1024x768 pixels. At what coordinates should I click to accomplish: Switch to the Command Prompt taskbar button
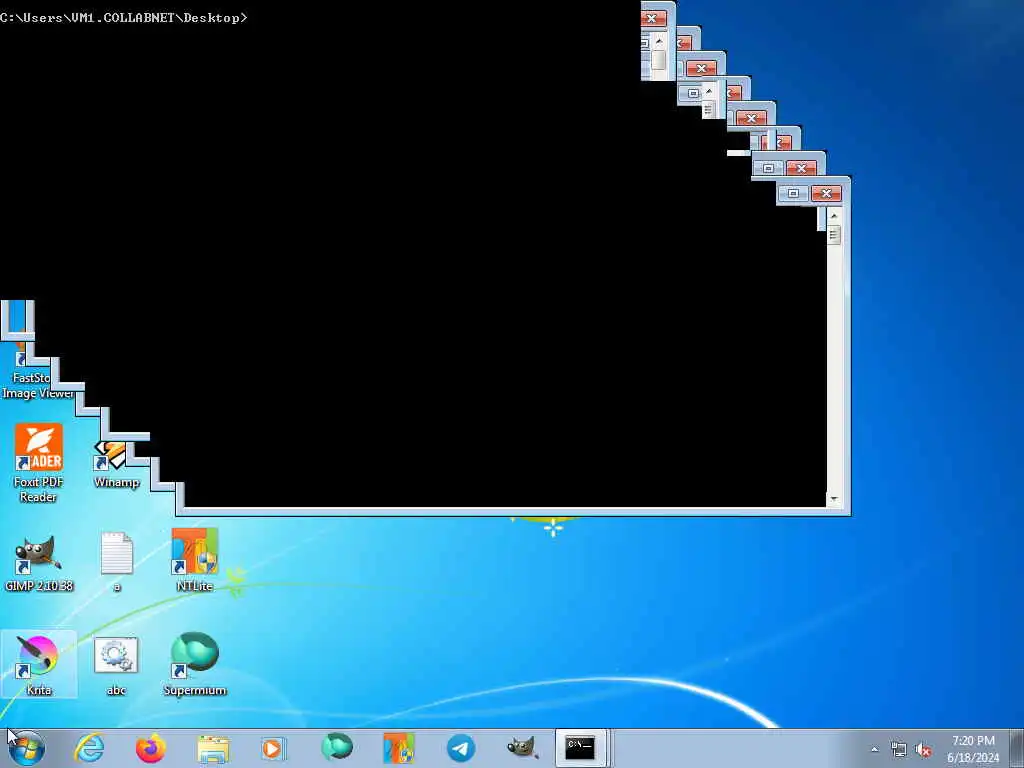pos(581,748)
